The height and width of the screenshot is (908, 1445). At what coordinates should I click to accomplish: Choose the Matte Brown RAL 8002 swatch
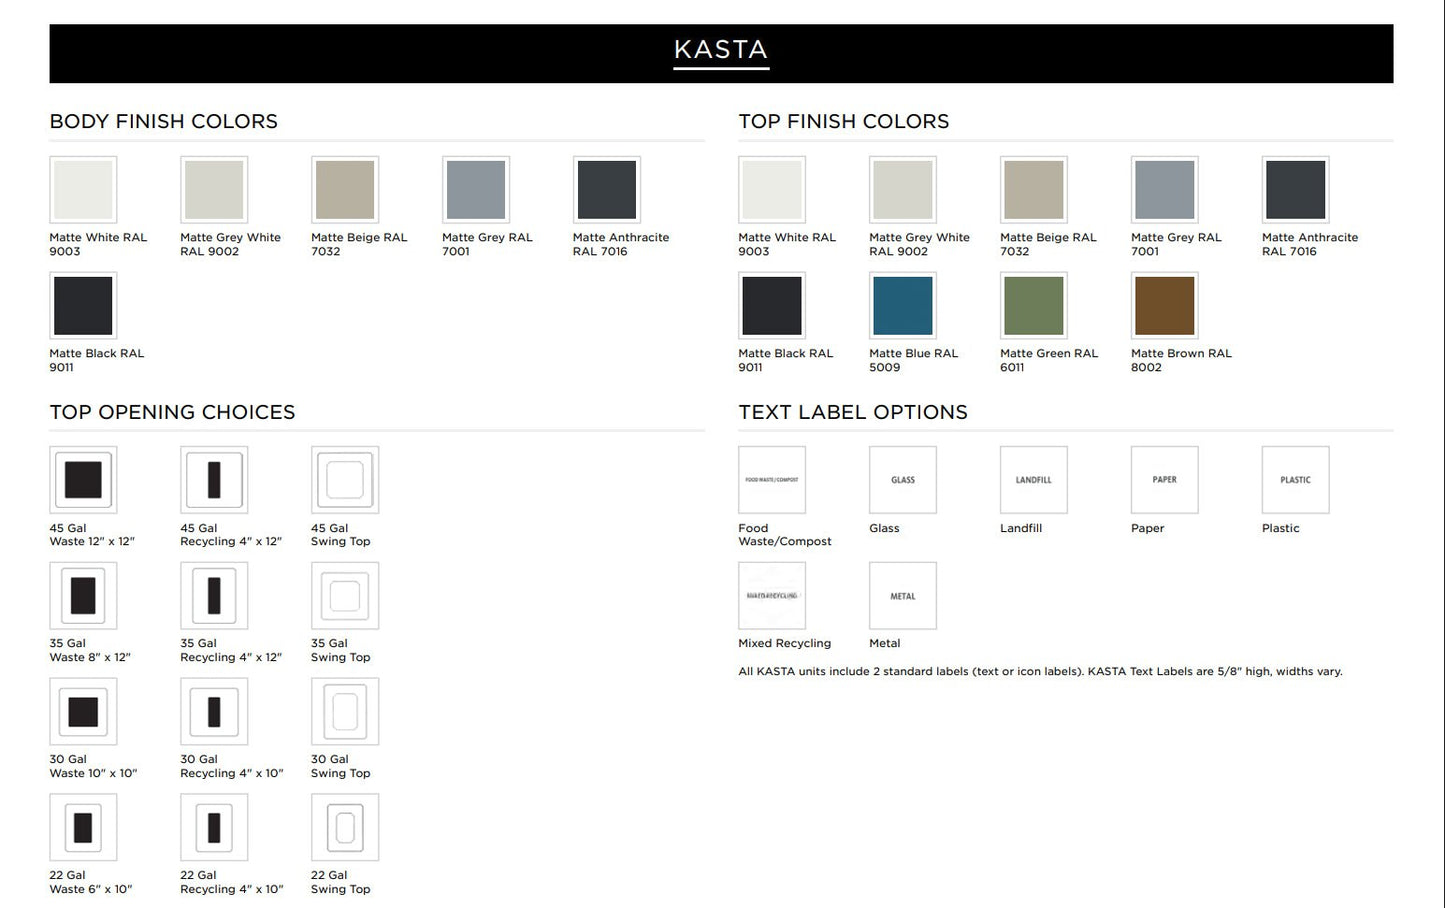point(1165,306)
